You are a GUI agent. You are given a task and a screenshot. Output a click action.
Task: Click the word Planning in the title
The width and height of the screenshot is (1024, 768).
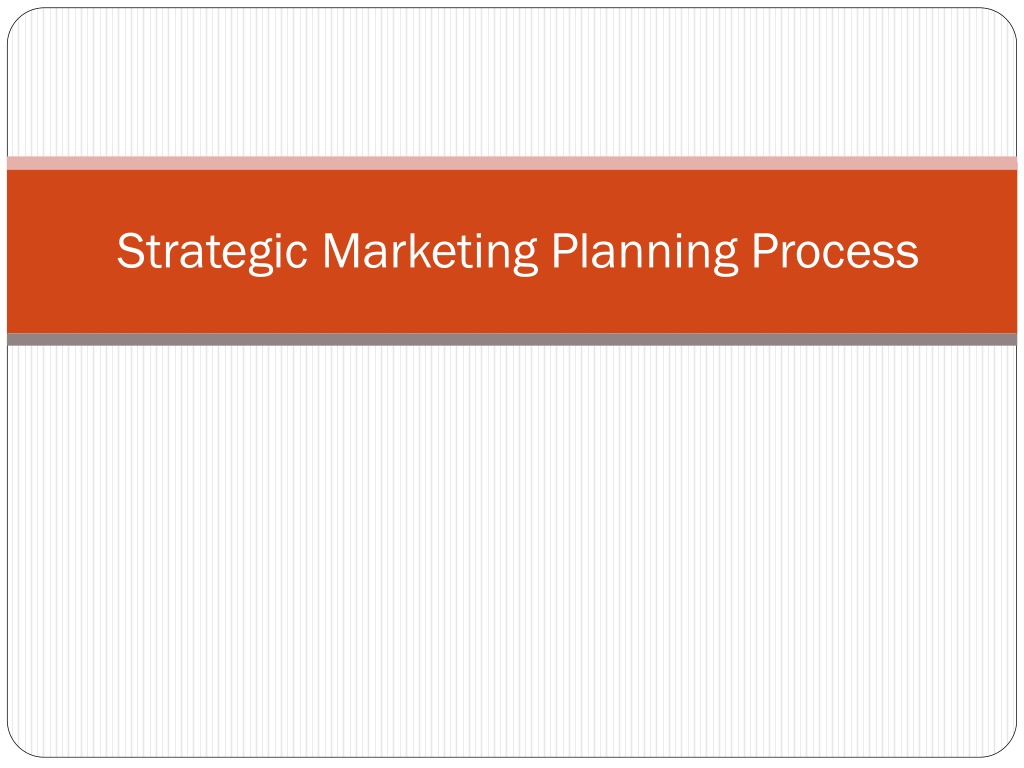tap(645, 253)
